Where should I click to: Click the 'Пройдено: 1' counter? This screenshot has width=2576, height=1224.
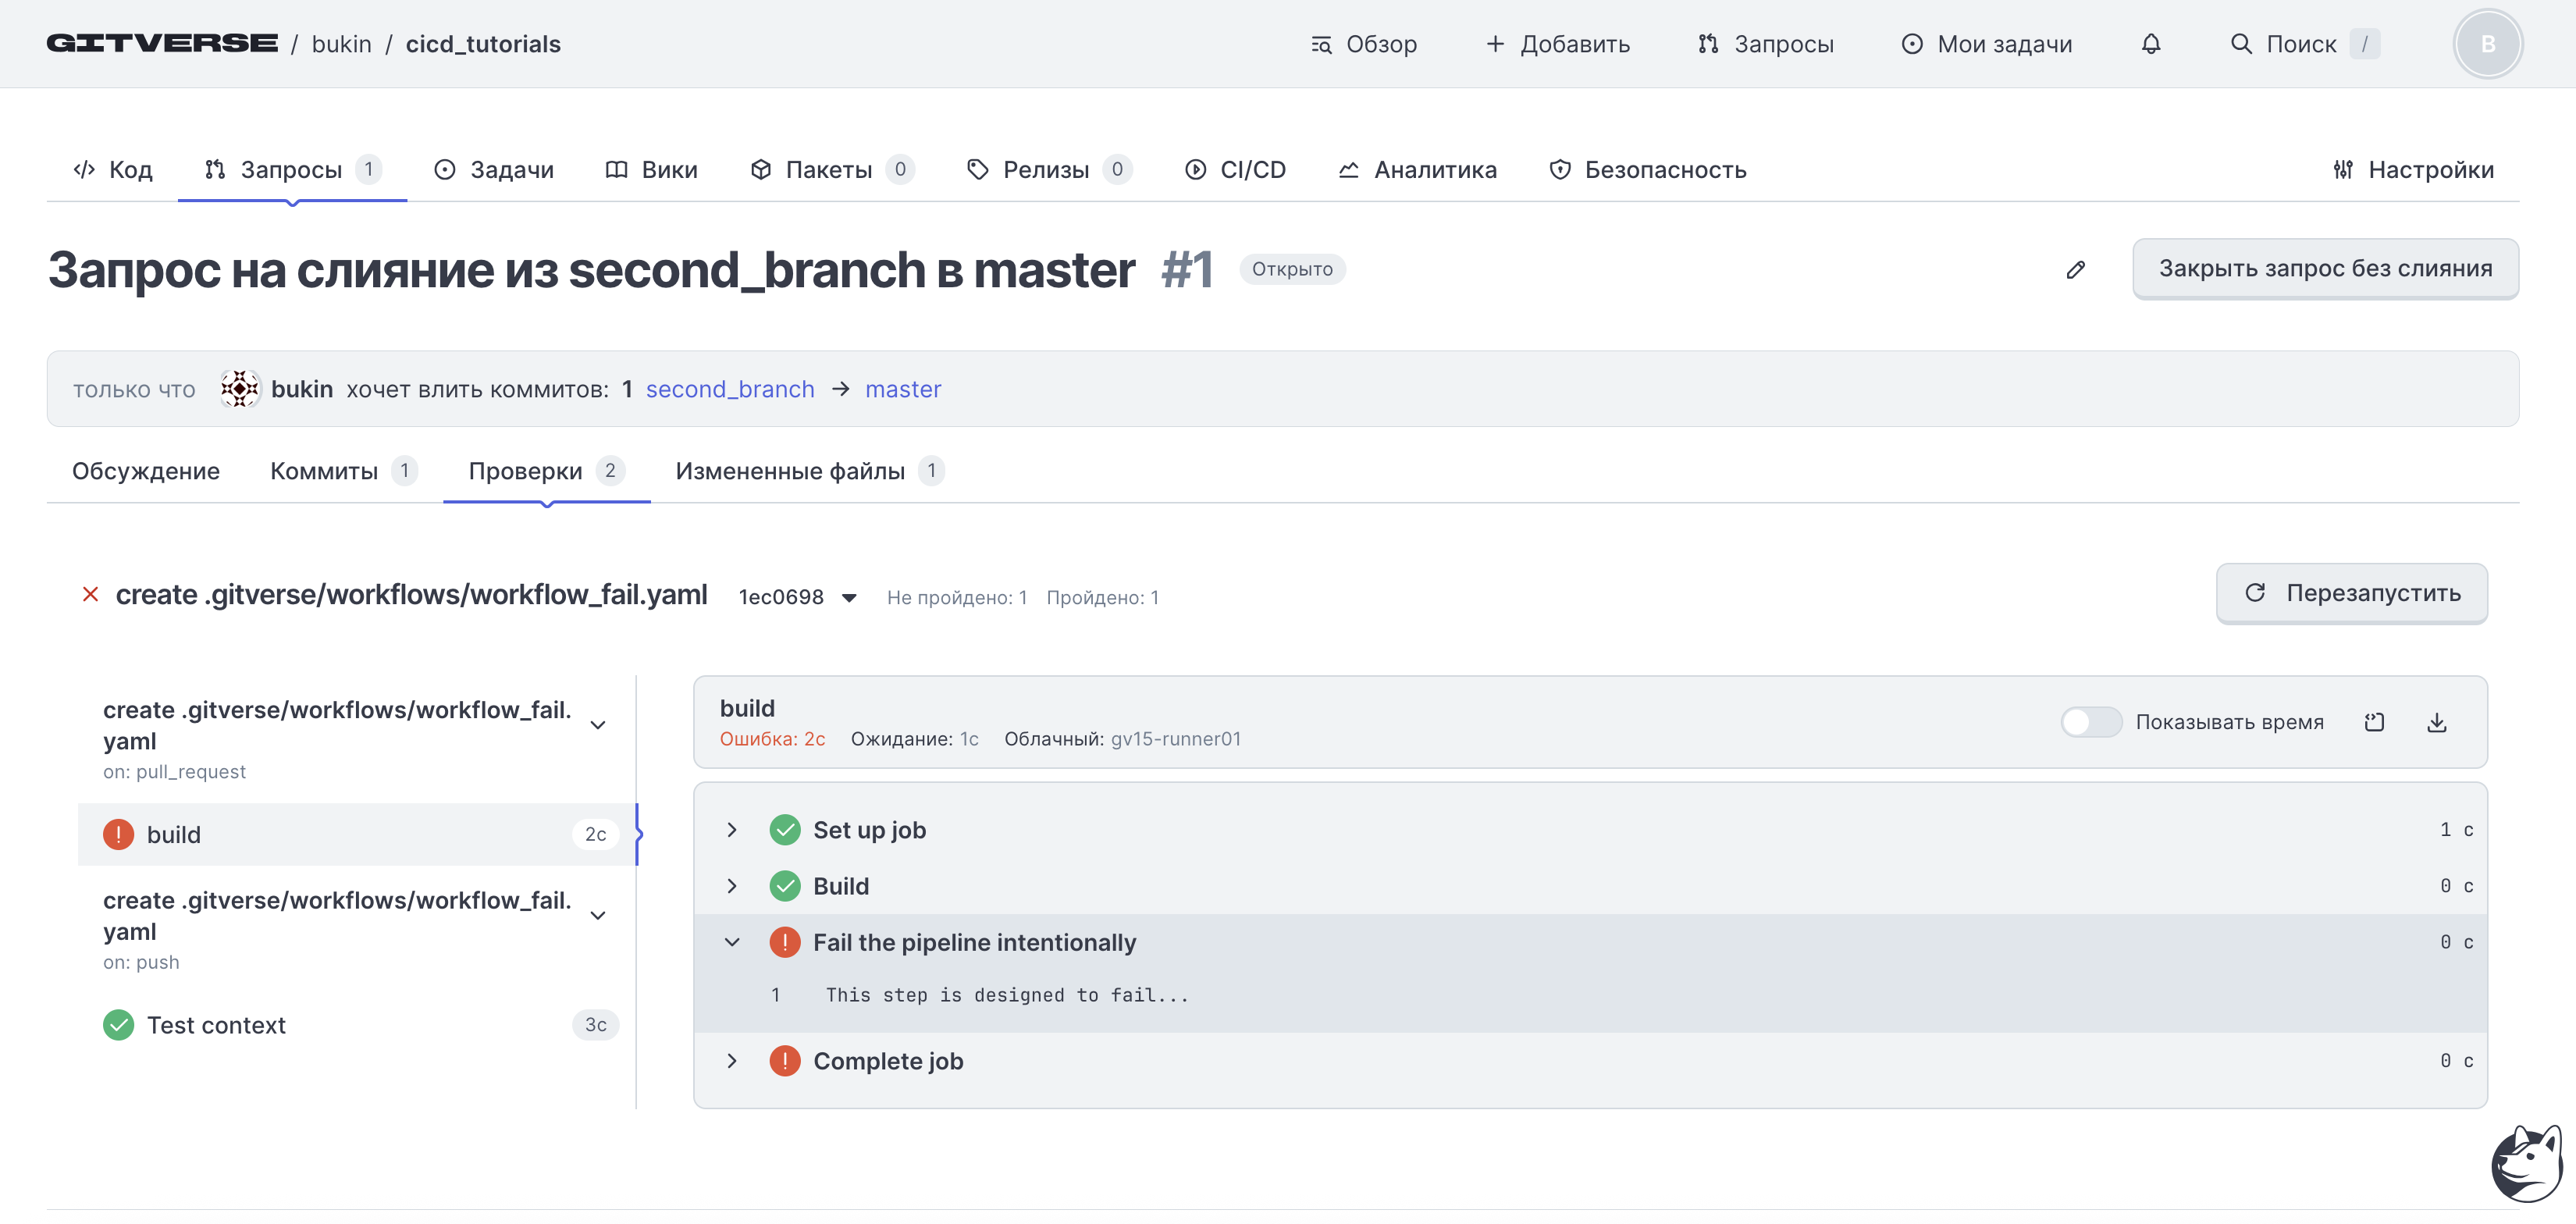point(1102,597)
